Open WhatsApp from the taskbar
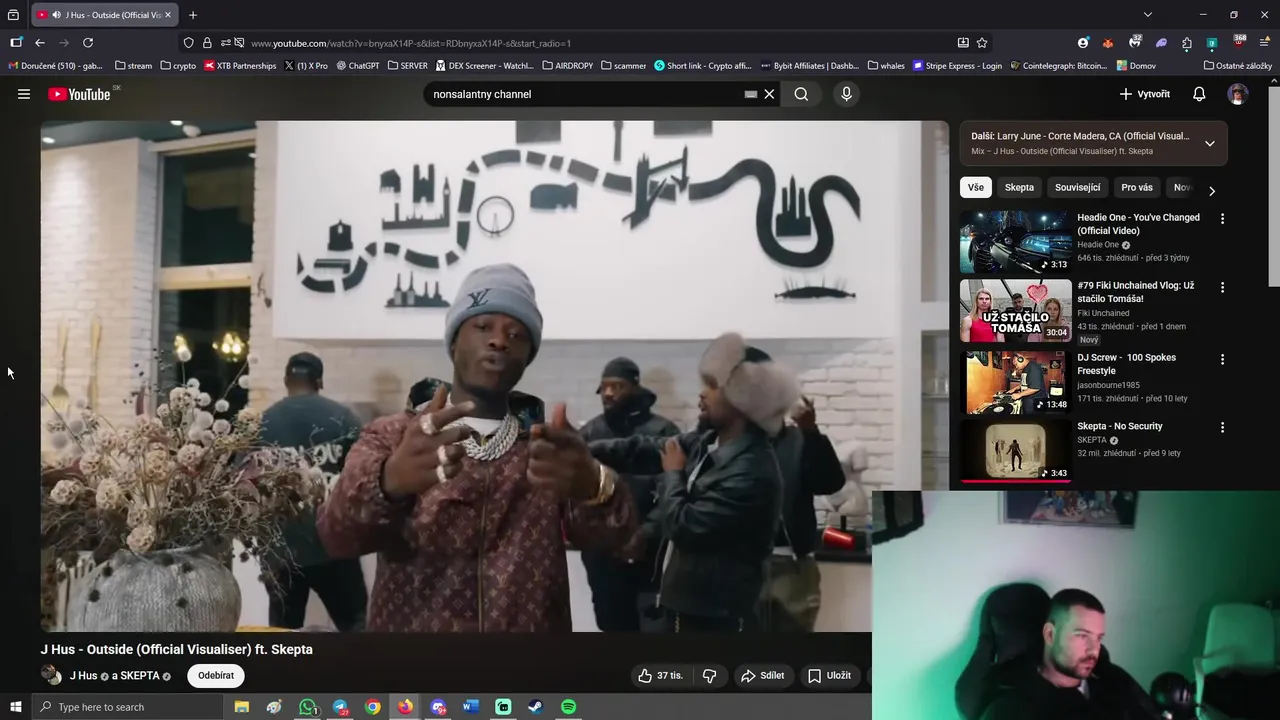This screenshot has width=1280, height=720. tap(308, 707)
